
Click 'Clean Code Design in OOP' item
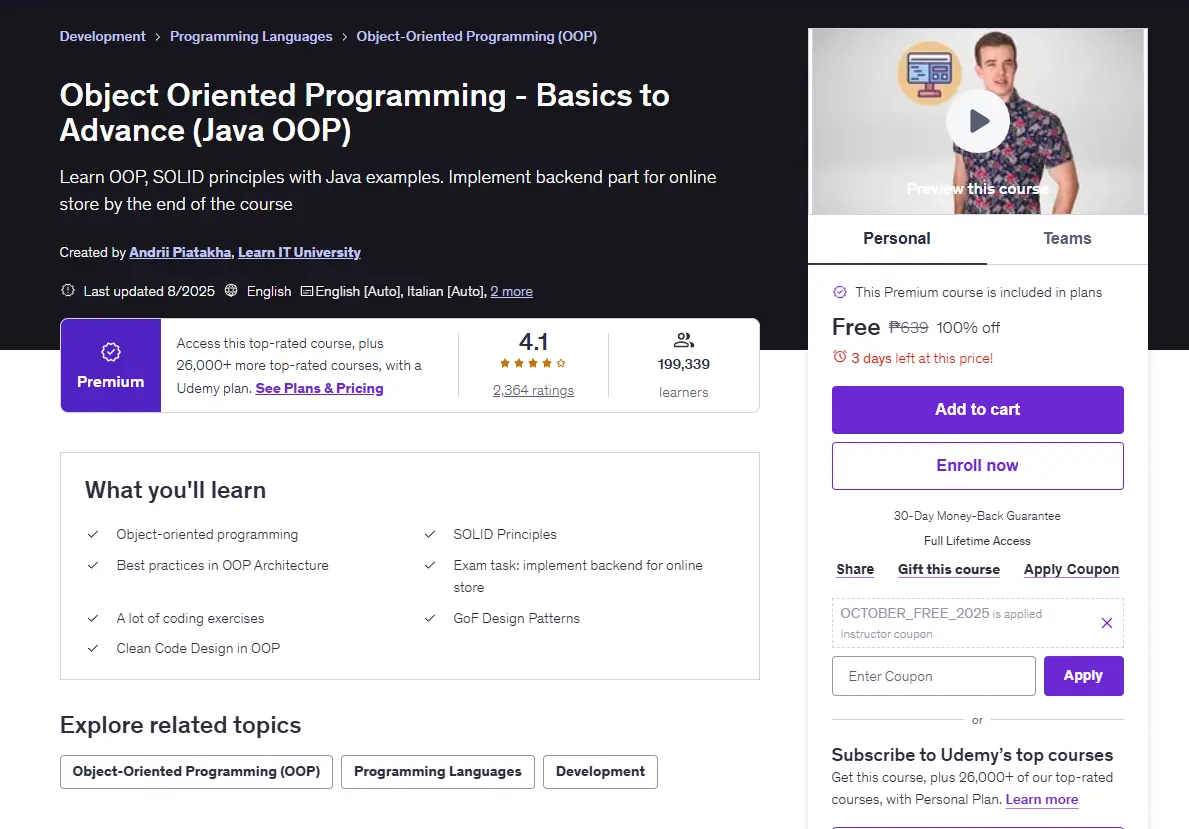pyautogui.click(x=198, y=648)
